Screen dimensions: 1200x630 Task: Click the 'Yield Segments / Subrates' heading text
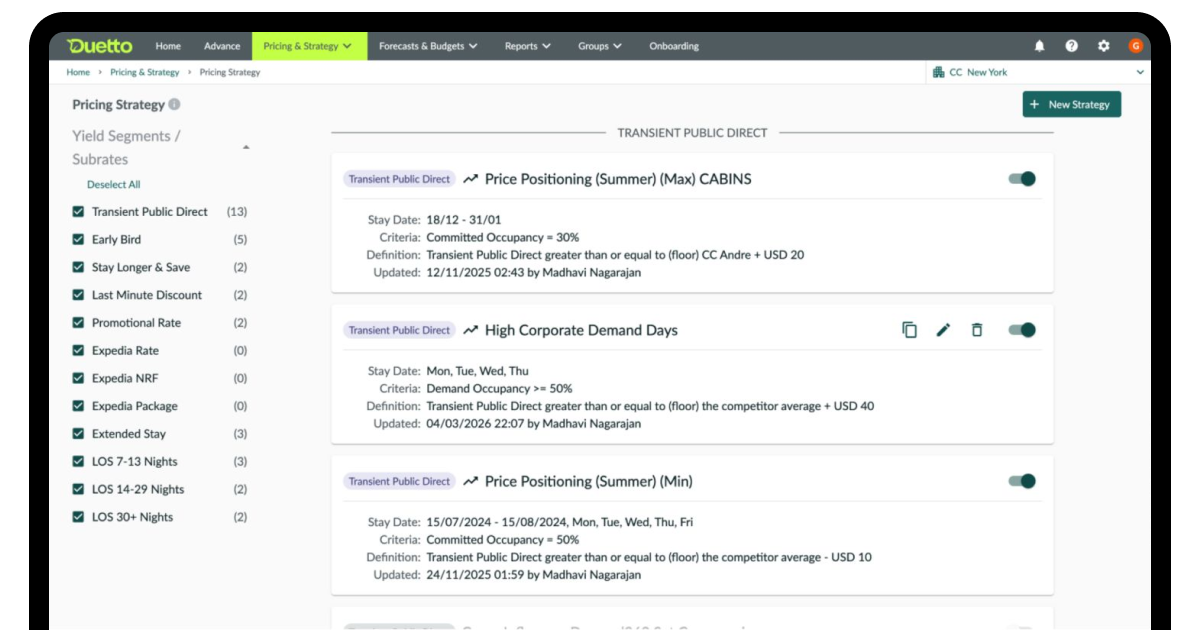click(126, 148)
